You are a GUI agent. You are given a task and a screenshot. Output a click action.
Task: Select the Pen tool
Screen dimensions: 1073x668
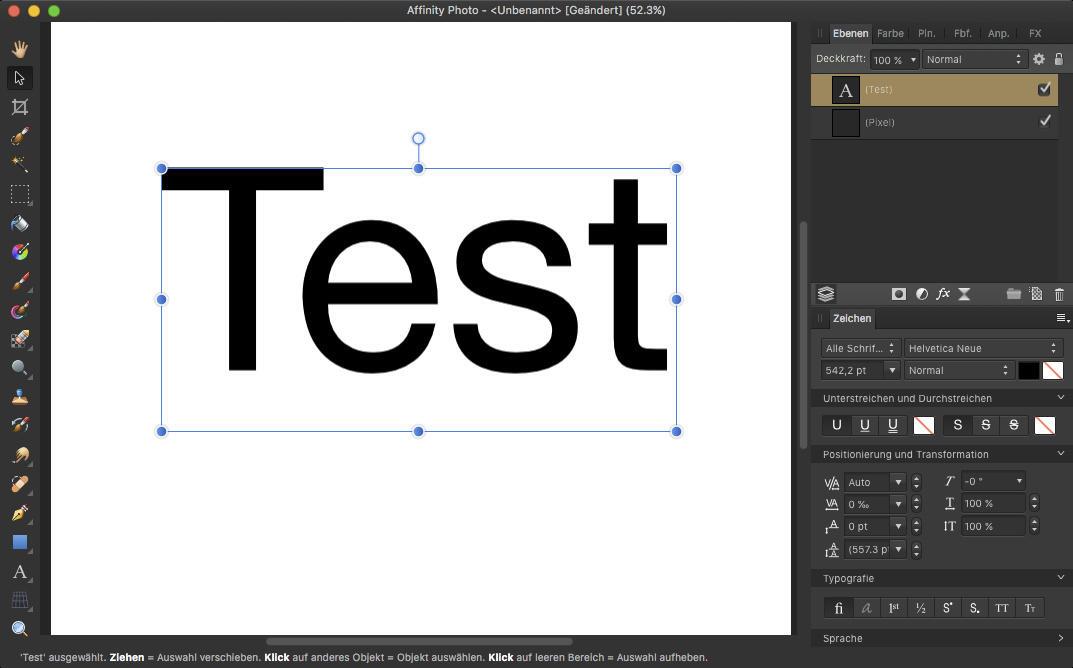coord(19,513)
